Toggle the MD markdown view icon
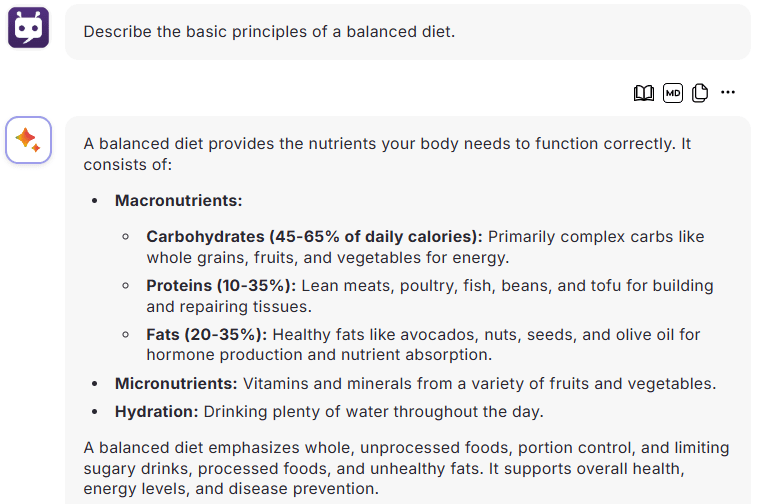Image resolution: width=758 pixels, height=504 pixels. 672,93
